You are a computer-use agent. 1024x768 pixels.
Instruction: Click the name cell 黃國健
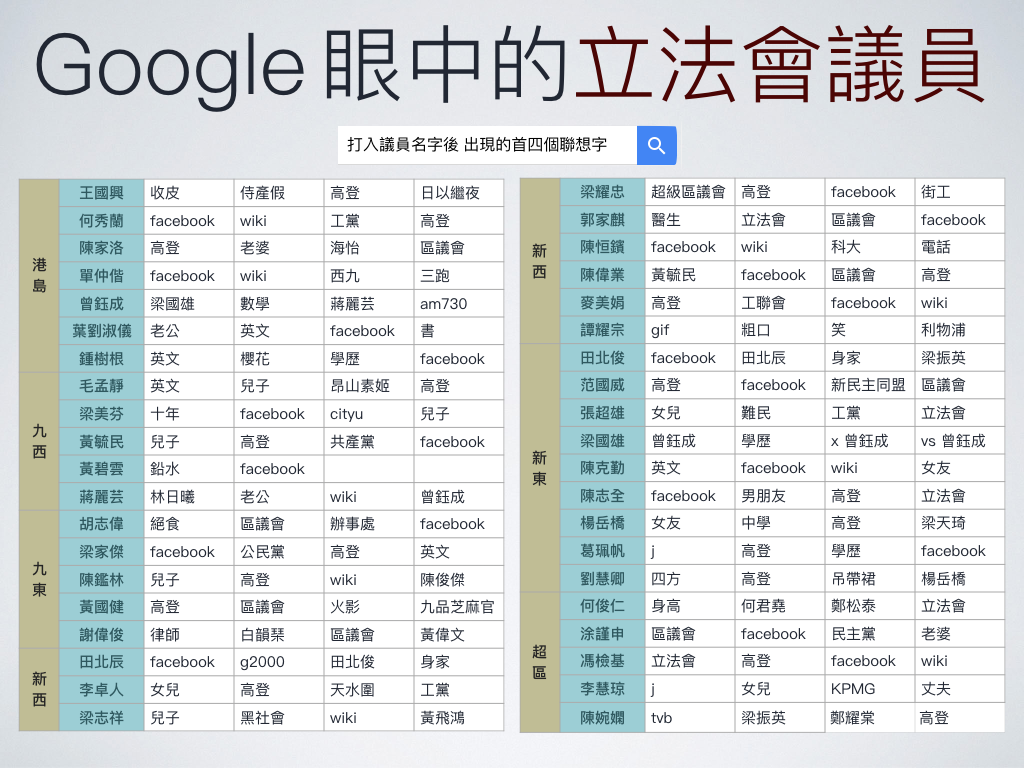[101, 607]
